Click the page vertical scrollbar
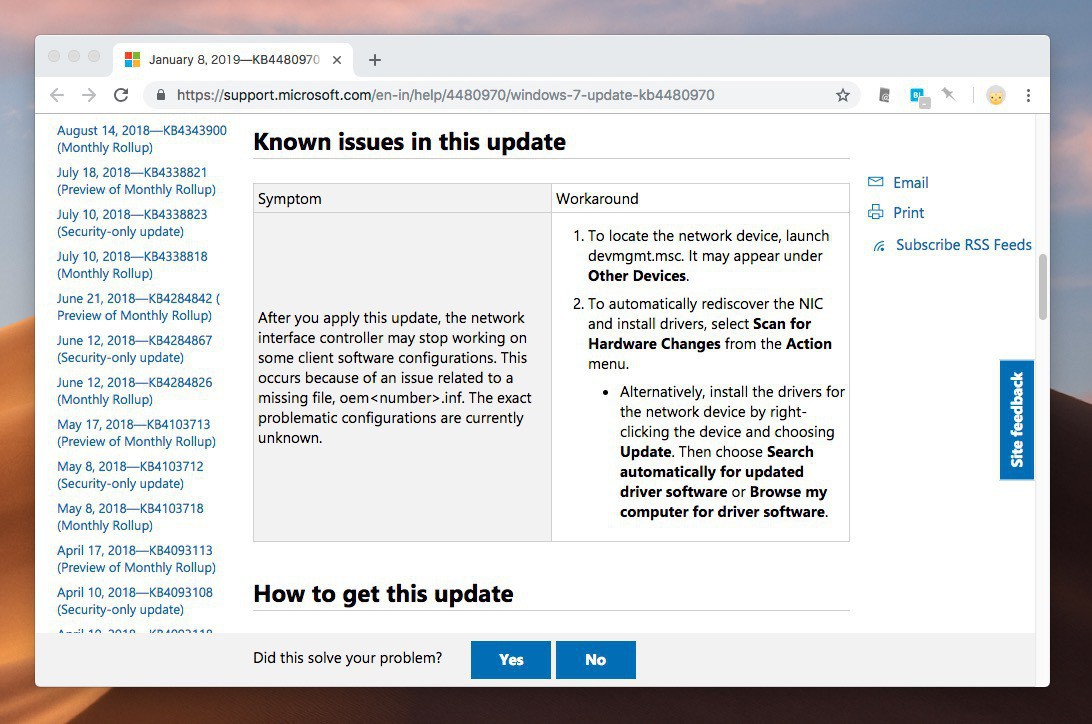 tap(1043, 287)
